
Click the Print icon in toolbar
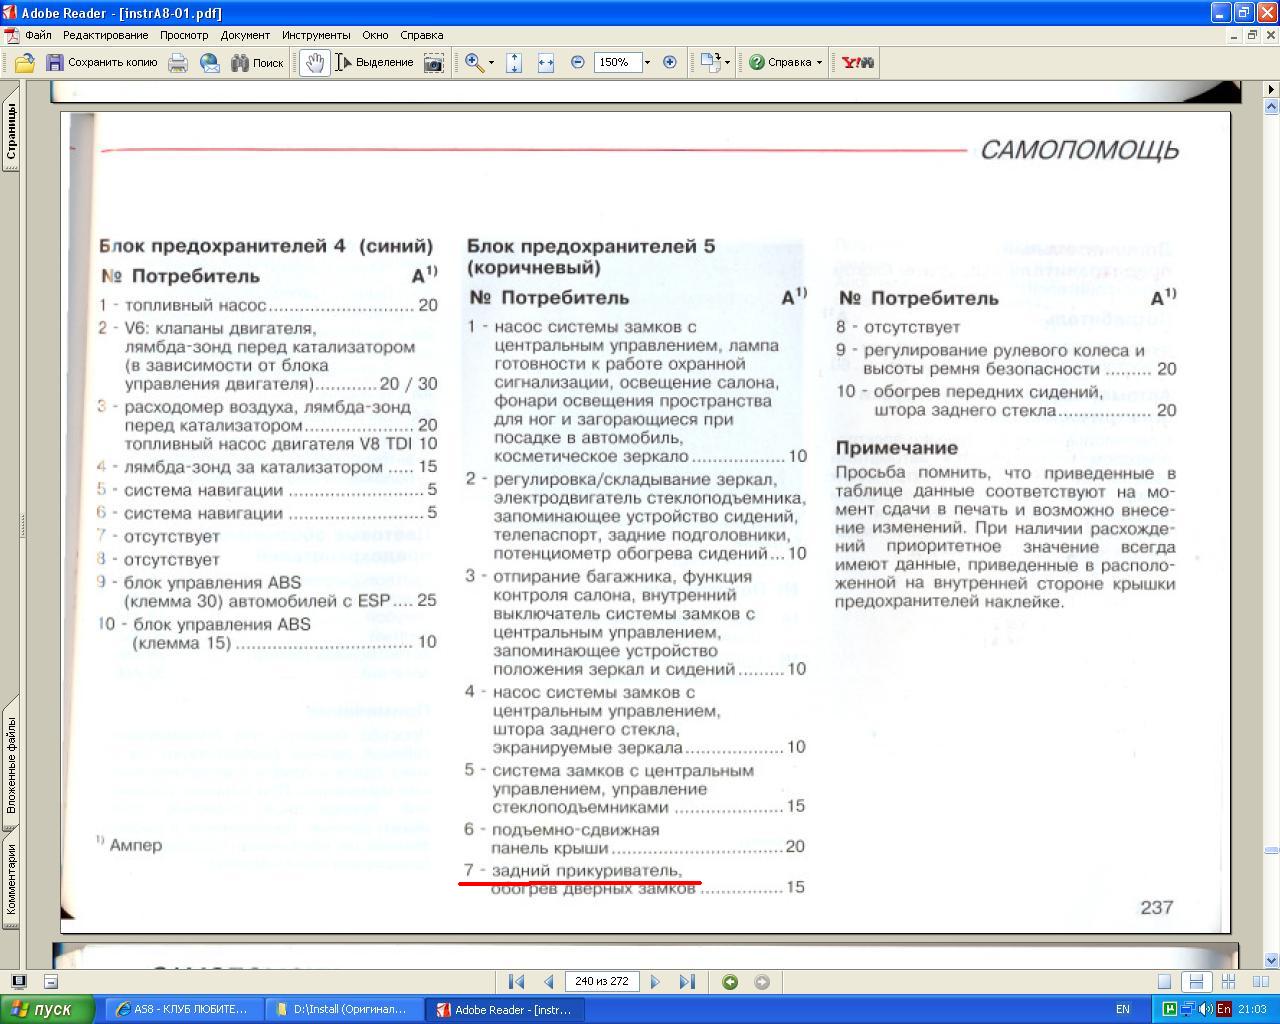point(178,62)
